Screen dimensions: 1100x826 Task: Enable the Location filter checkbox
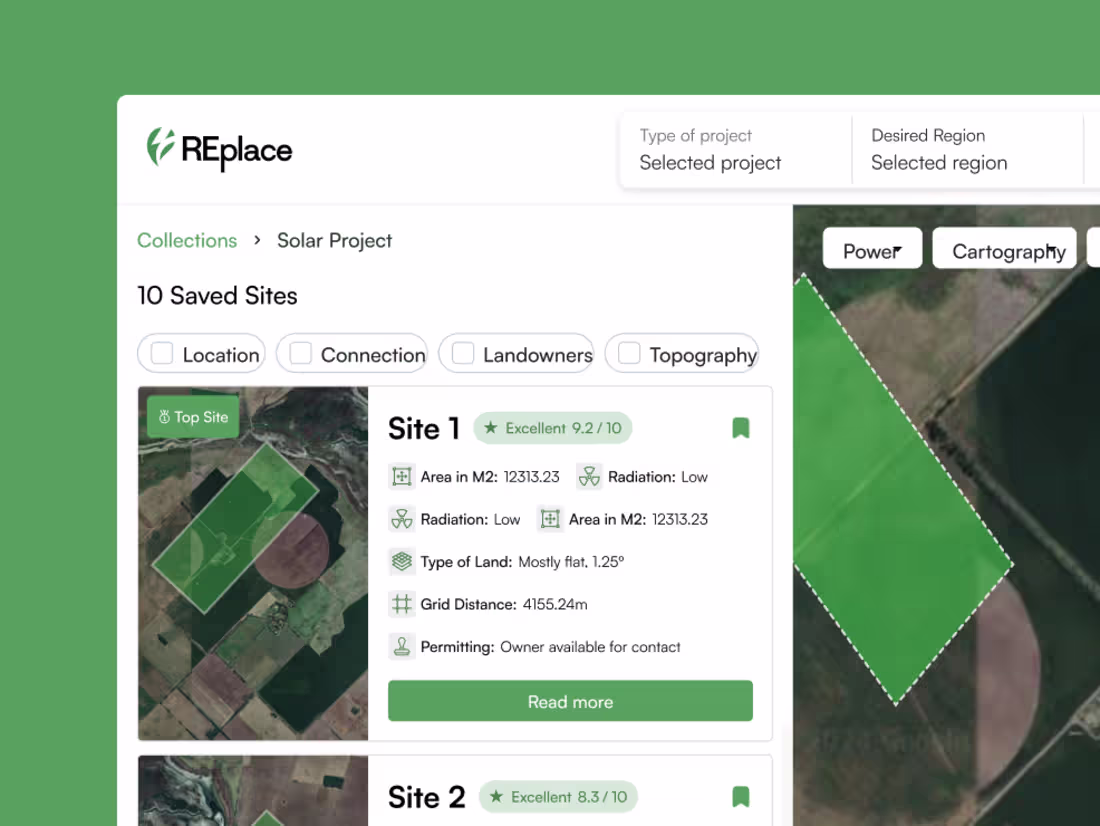[x=161, y=353]
